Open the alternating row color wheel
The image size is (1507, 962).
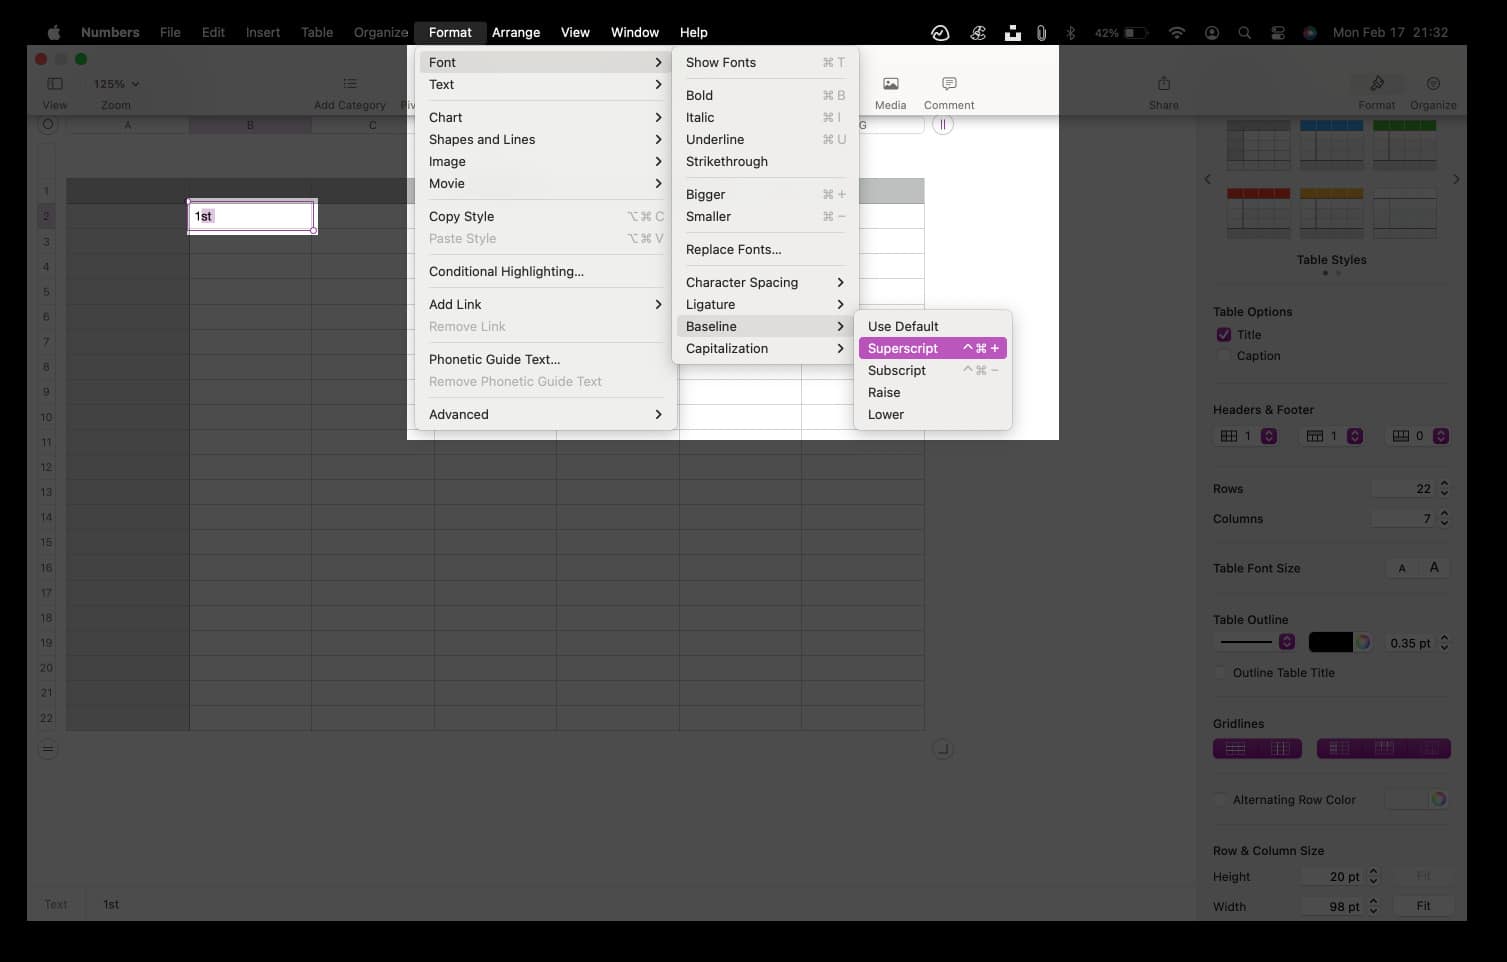pyautogui.click(x=1438, y=799)
